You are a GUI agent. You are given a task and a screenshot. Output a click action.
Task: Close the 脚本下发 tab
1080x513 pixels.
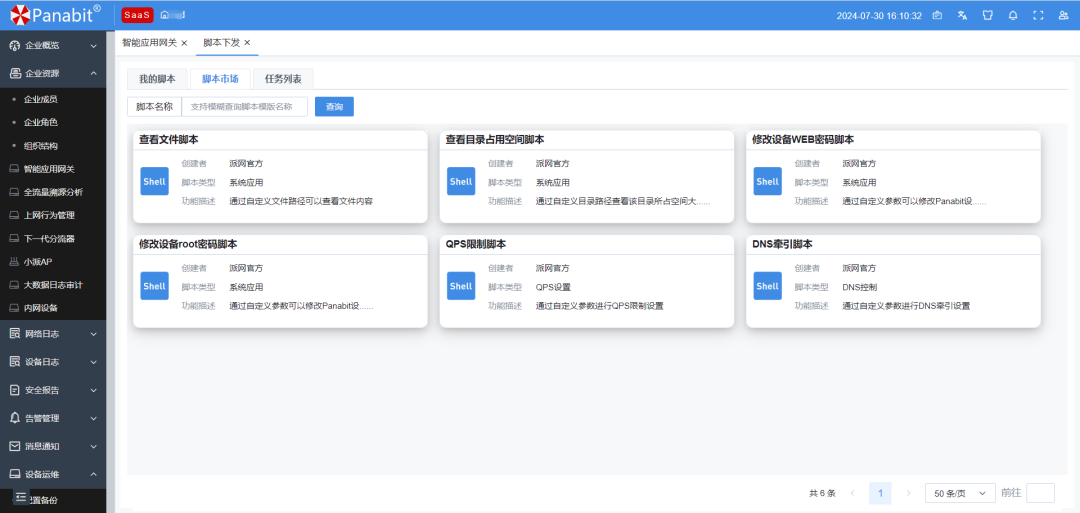[247, 43]
